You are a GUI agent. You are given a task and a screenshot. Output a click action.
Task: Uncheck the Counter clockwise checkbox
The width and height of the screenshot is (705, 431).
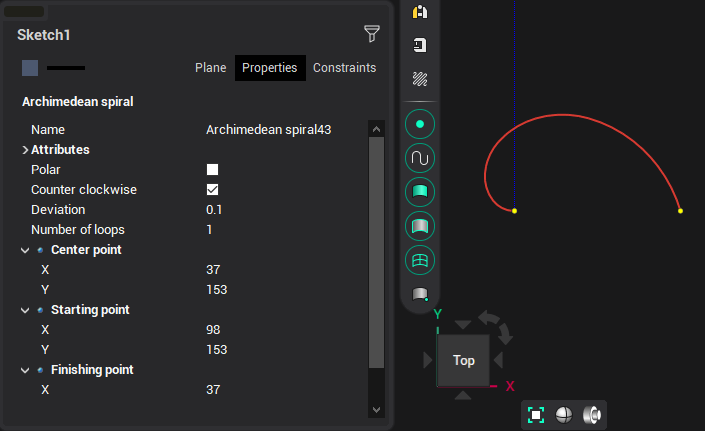pos(212,190)
